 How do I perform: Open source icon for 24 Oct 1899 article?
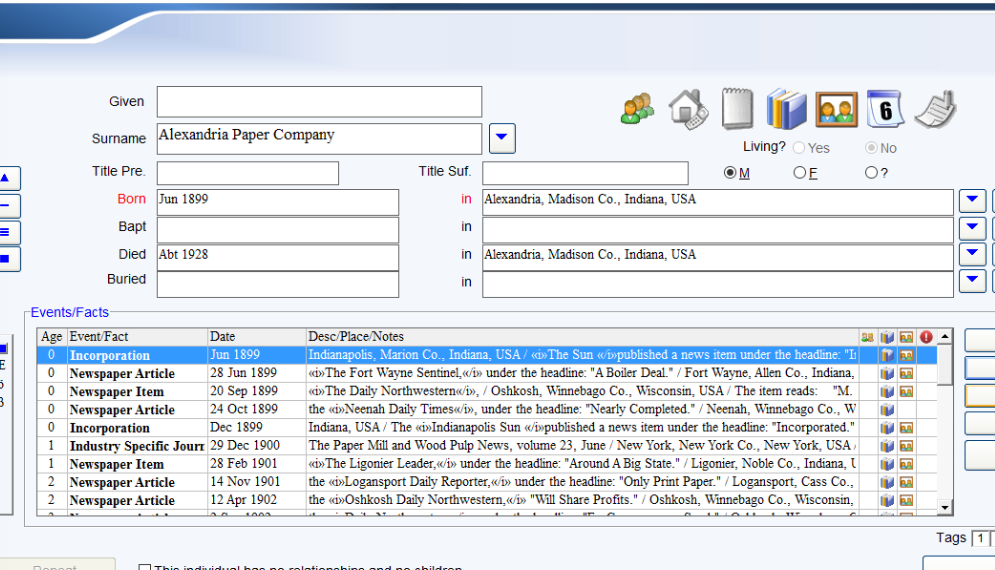point(887,409)
